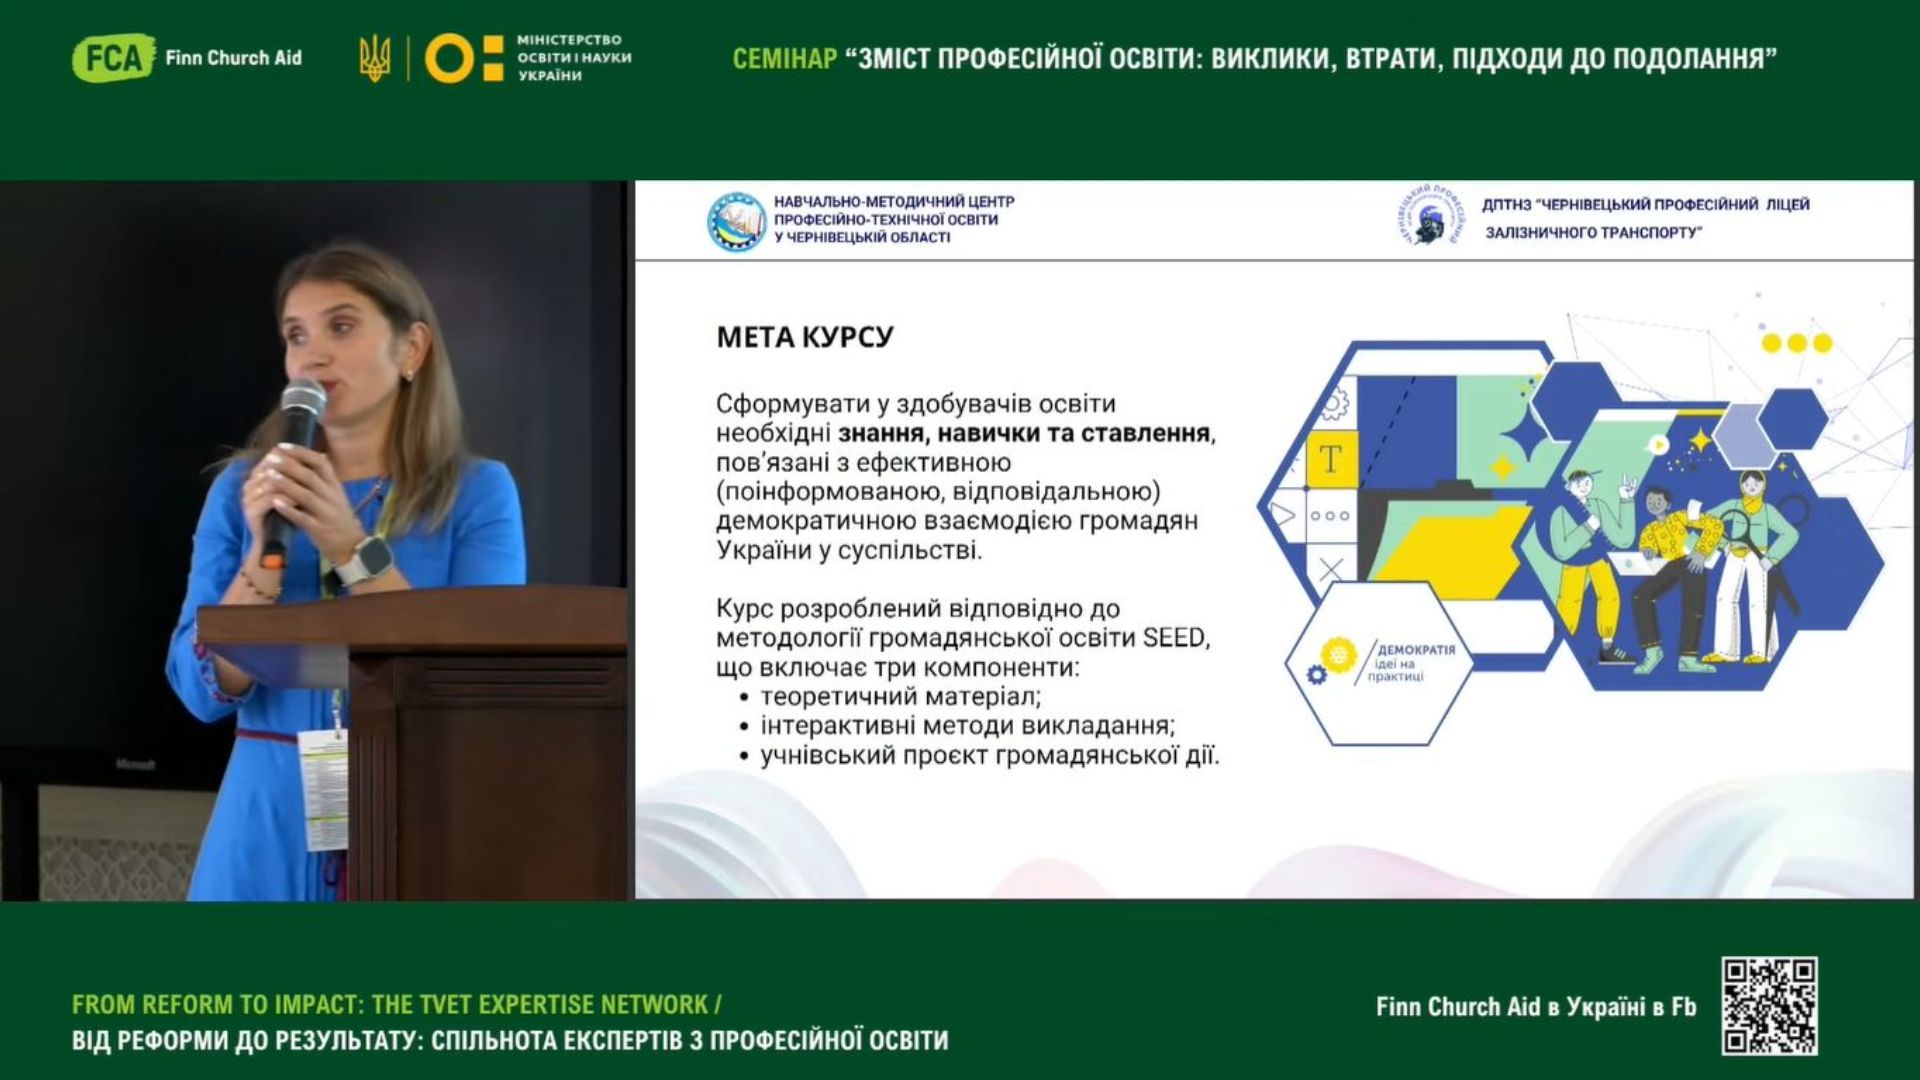Click the Ministry of Education yellow logo
The height and width of the screenshot is (1080, 1920).
coord(464,58)
